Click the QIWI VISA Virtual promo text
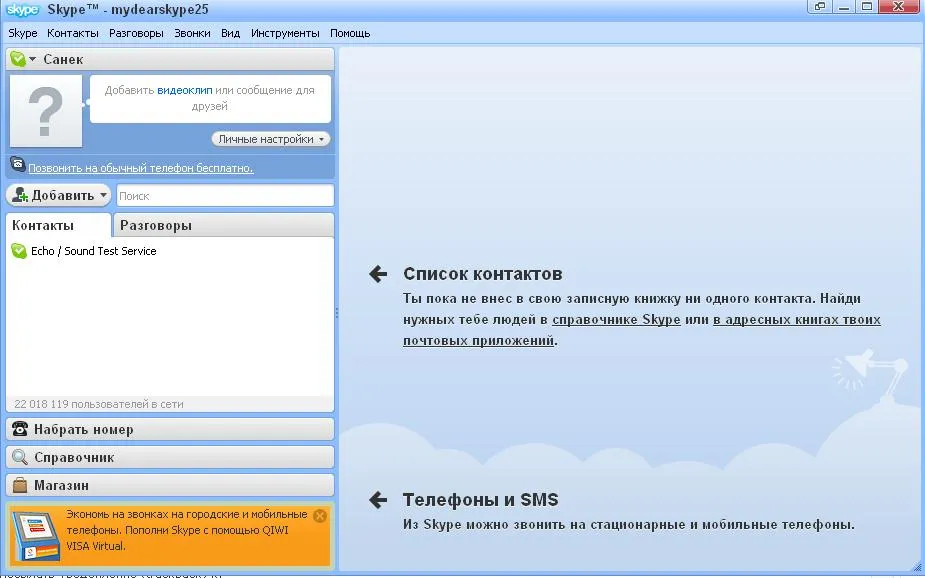925x578 pixels. [x=186, y=530]
